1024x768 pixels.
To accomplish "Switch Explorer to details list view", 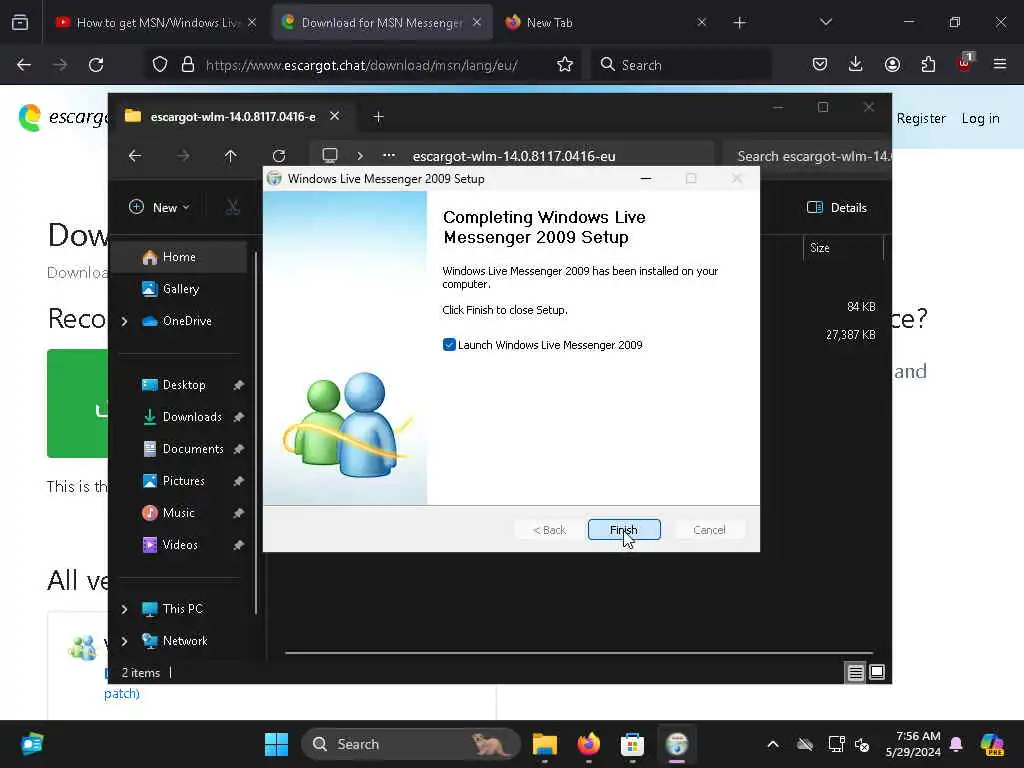I will click(x=856, y=672).
